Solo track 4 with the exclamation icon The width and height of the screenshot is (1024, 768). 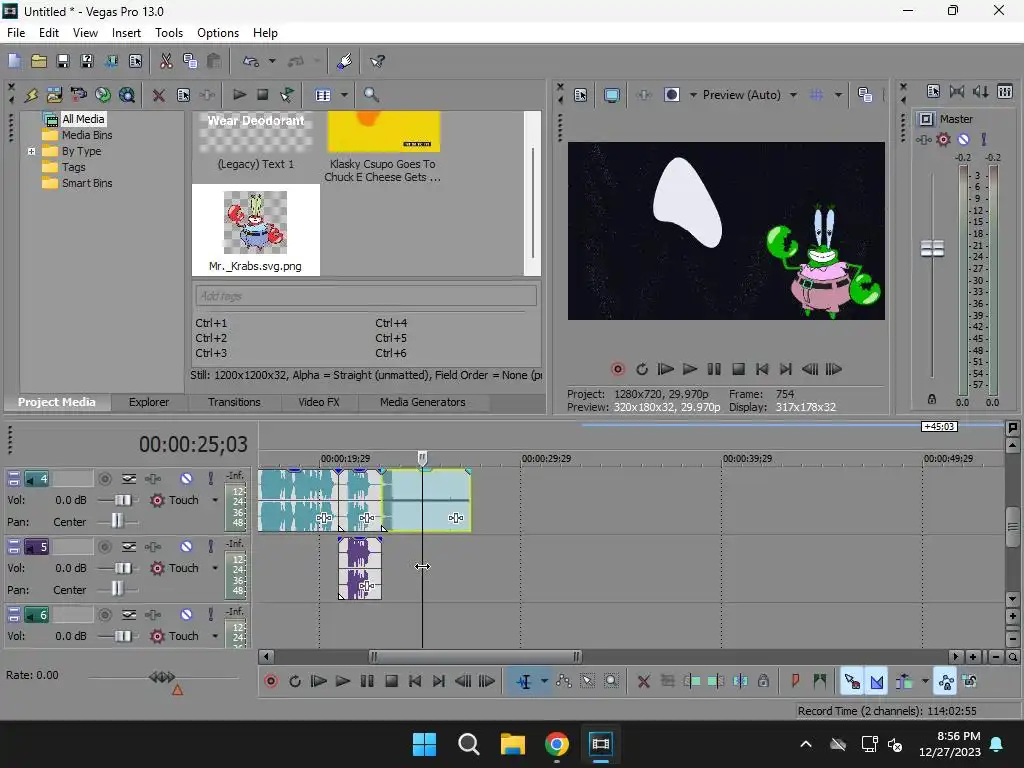point(210,479)
